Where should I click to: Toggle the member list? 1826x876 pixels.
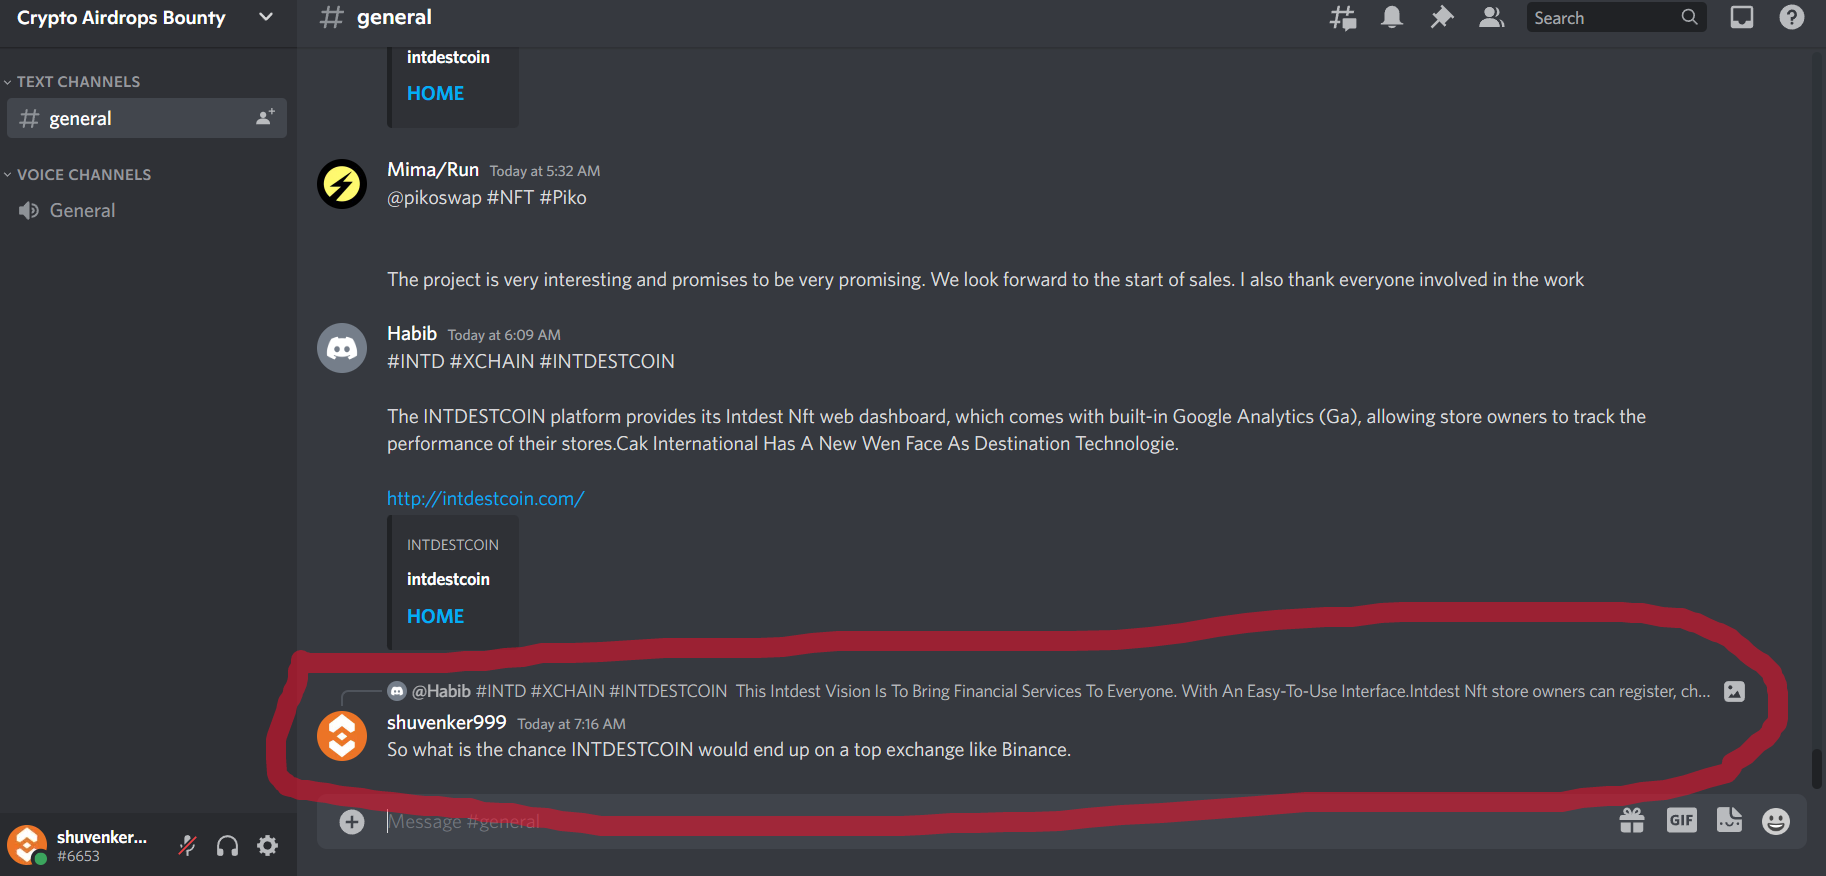[1491, 17]
